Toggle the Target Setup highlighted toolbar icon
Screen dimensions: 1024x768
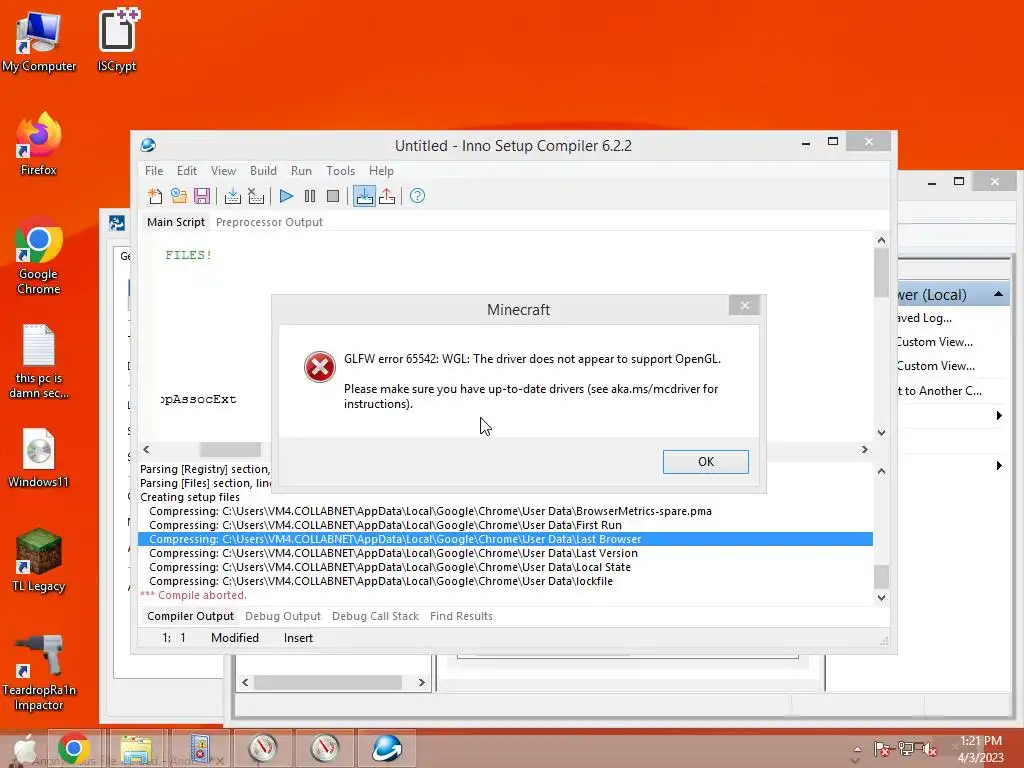[x=364, y=196]
